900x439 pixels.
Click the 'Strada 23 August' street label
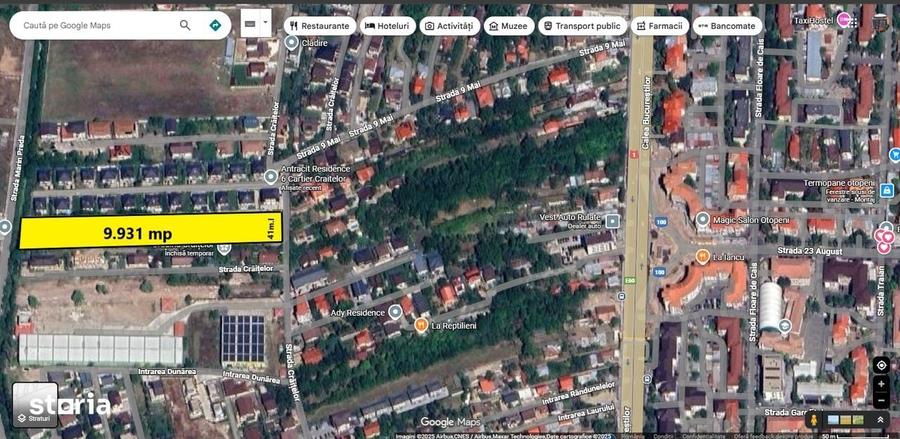(809, 251)
